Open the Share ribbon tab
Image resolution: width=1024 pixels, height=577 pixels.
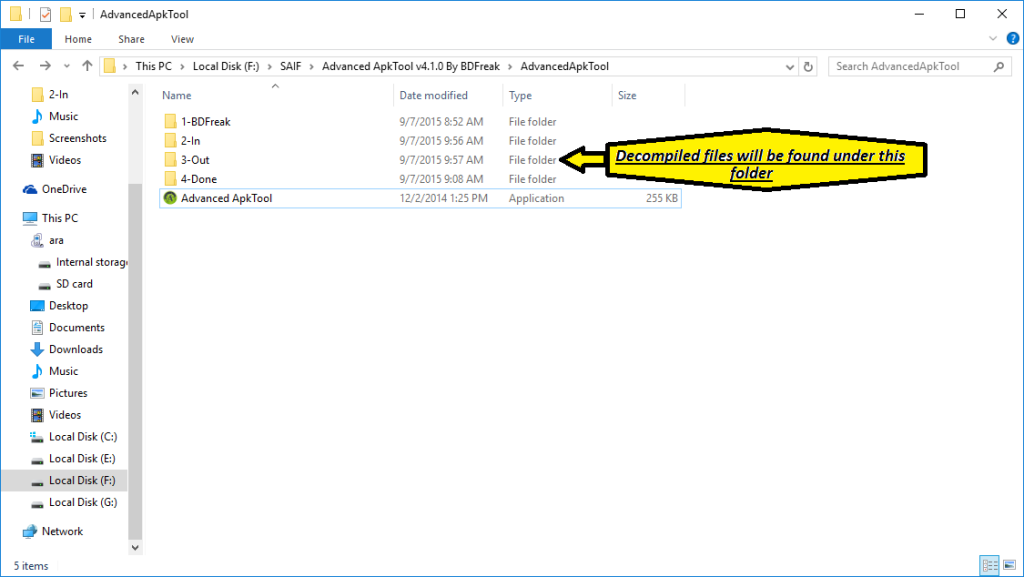coord(131,39)
